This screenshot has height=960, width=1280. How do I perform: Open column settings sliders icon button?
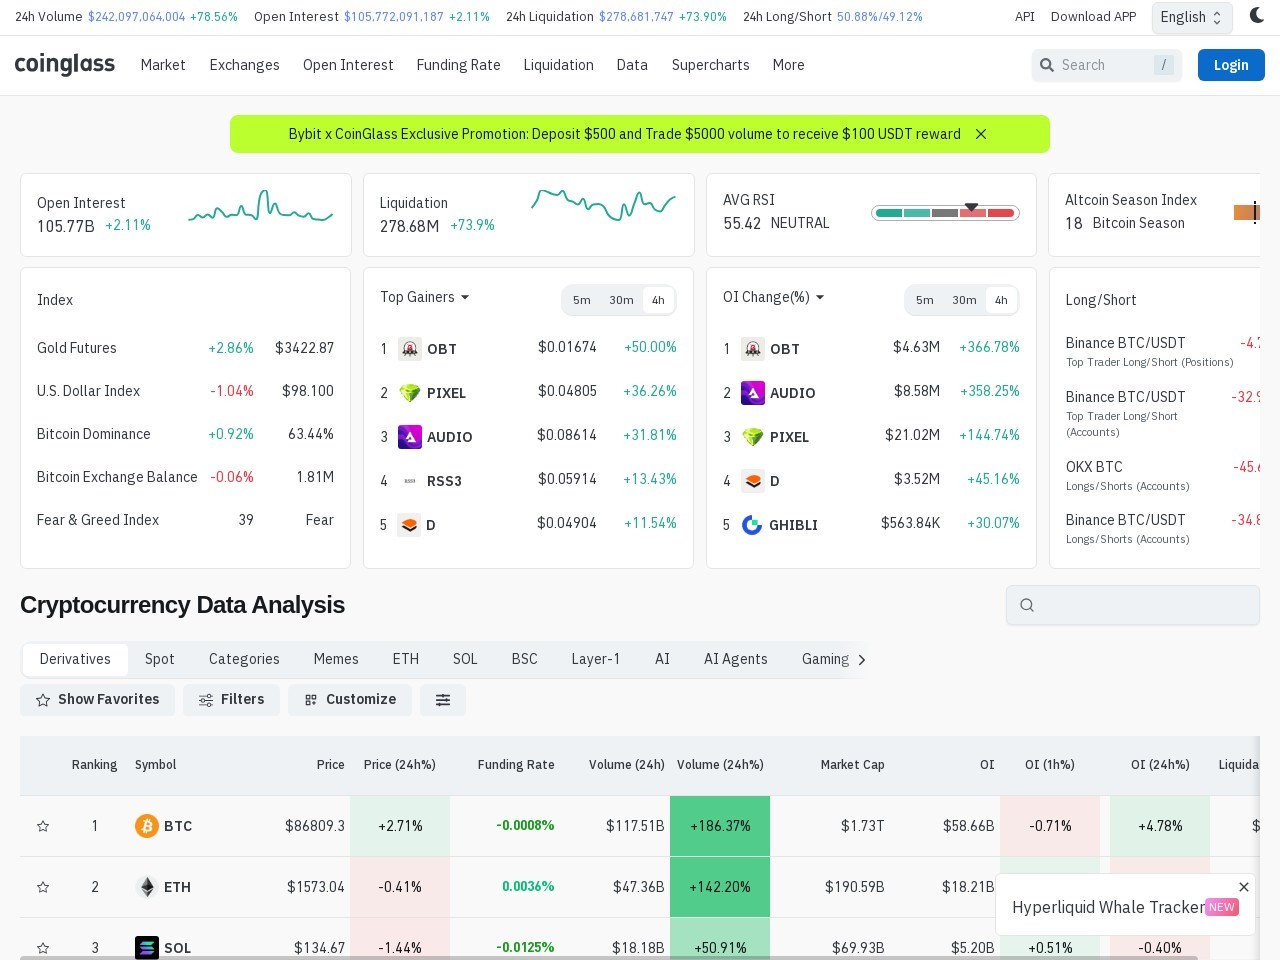point(443,700)
